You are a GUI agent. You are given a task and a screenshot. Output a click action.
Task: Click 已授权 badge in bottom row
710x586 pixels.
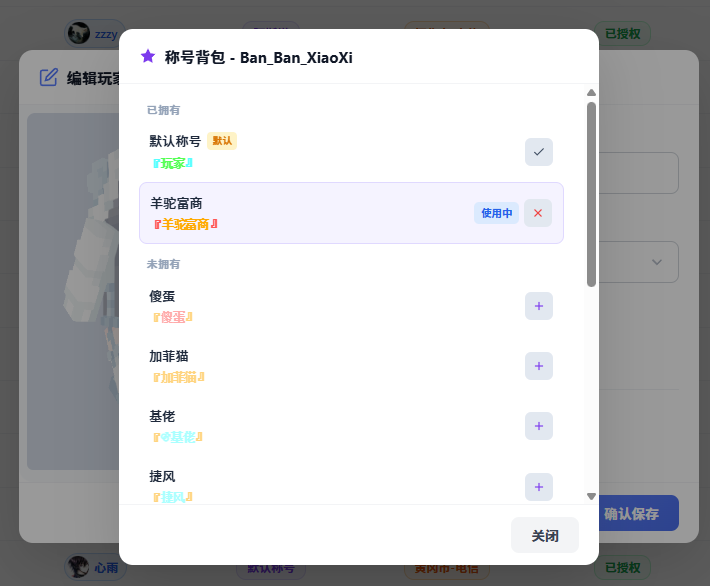point(623,567)
